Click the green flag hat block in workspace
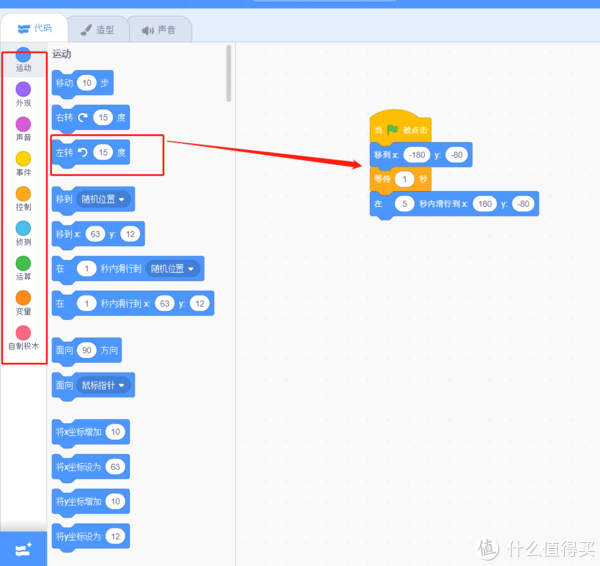The image size is (600, 566). (400, 127)
